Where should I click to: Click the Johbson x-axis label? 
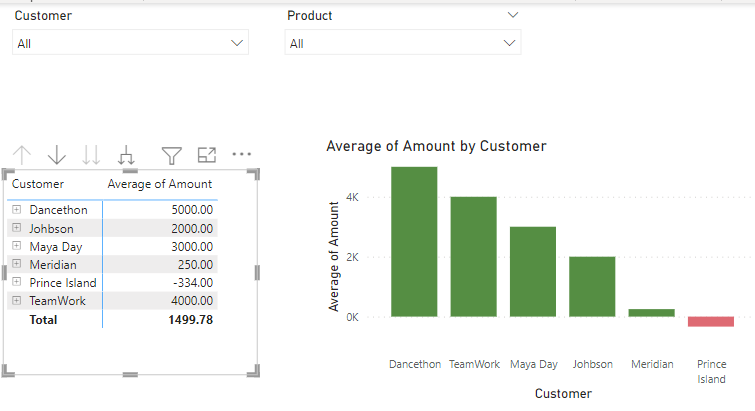593,364
